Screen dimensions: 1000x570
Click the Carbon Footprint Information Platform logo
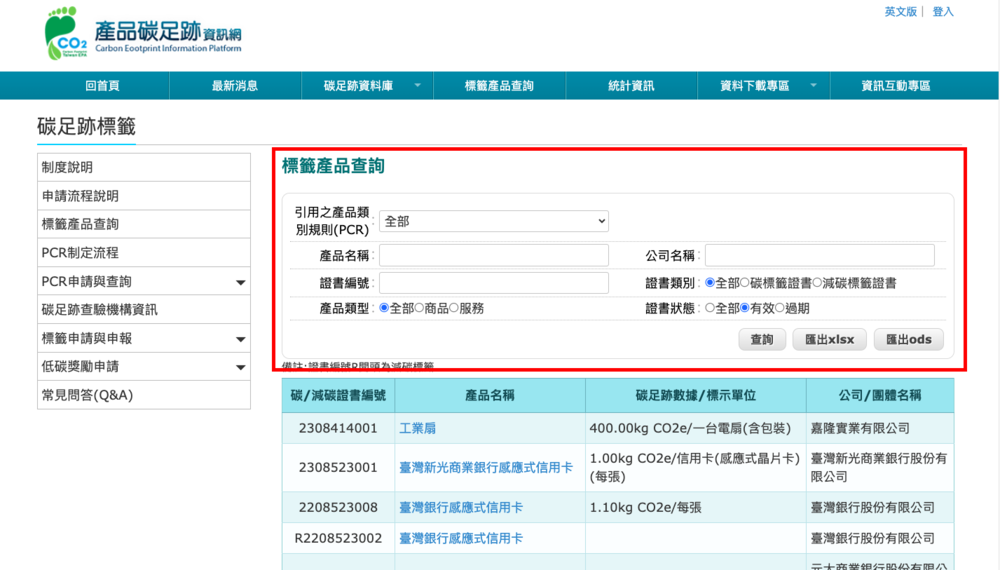143,34
